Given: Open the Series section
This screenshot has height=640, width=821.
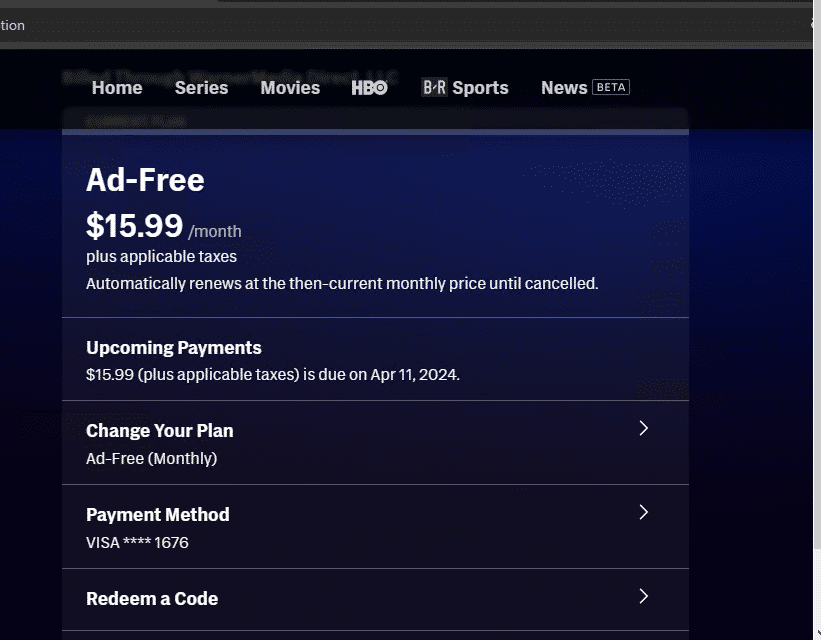Looking at the screenshot, I should (201, 88).
